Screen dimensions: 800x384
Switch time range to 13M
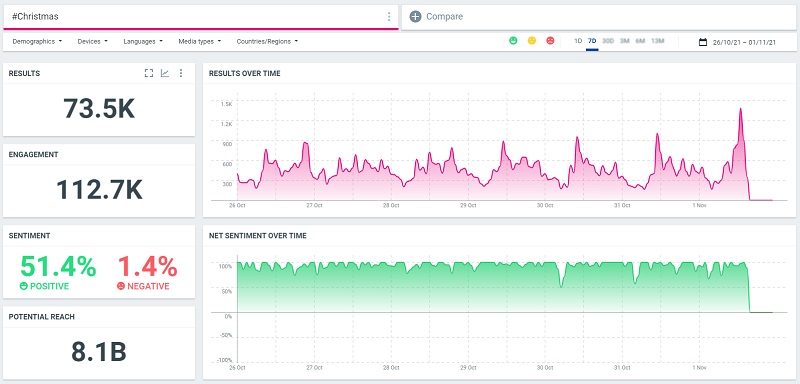point(658,41)
